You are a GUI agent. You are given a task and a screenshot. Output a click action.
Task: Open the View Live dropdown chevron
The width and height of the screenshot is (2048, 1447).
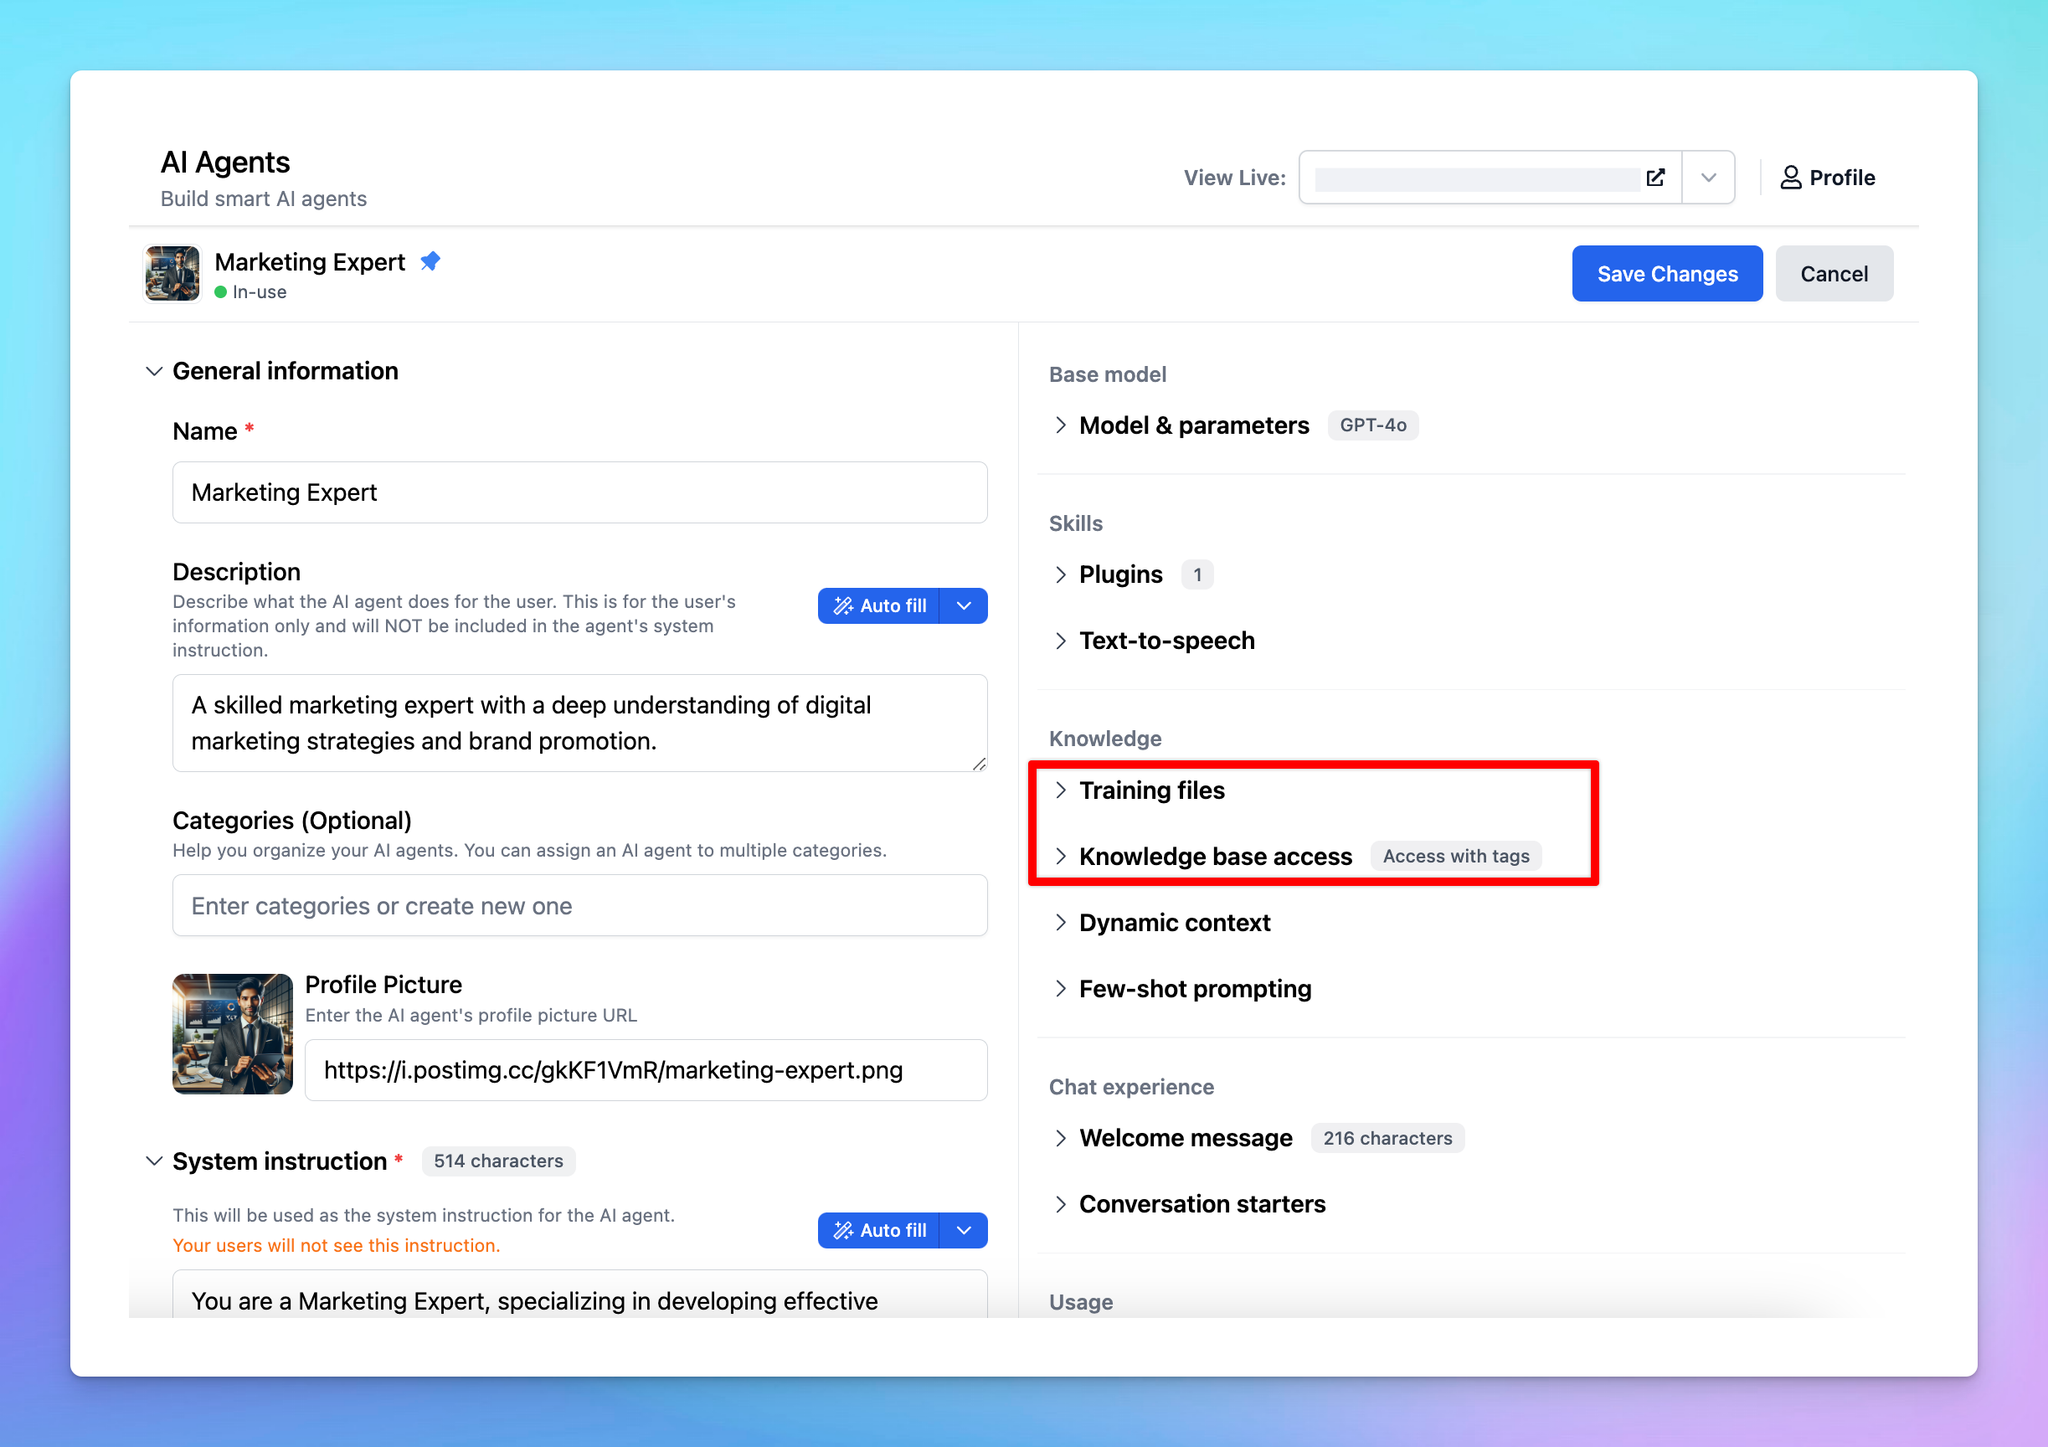1709,178
